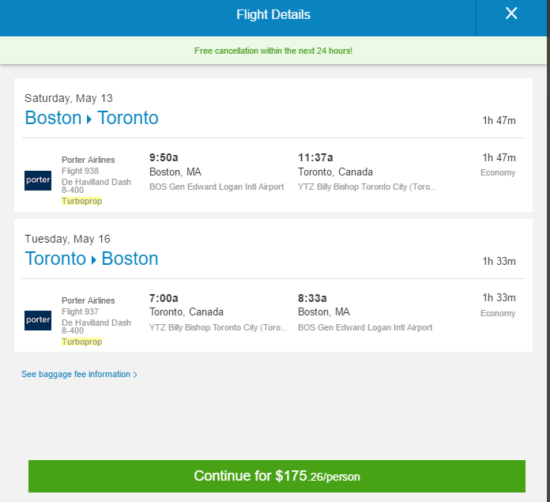This screenshot has height=502, width=550.
Task: Click the Saturday, May 13 date label
Action: click(x=69, y=98)
